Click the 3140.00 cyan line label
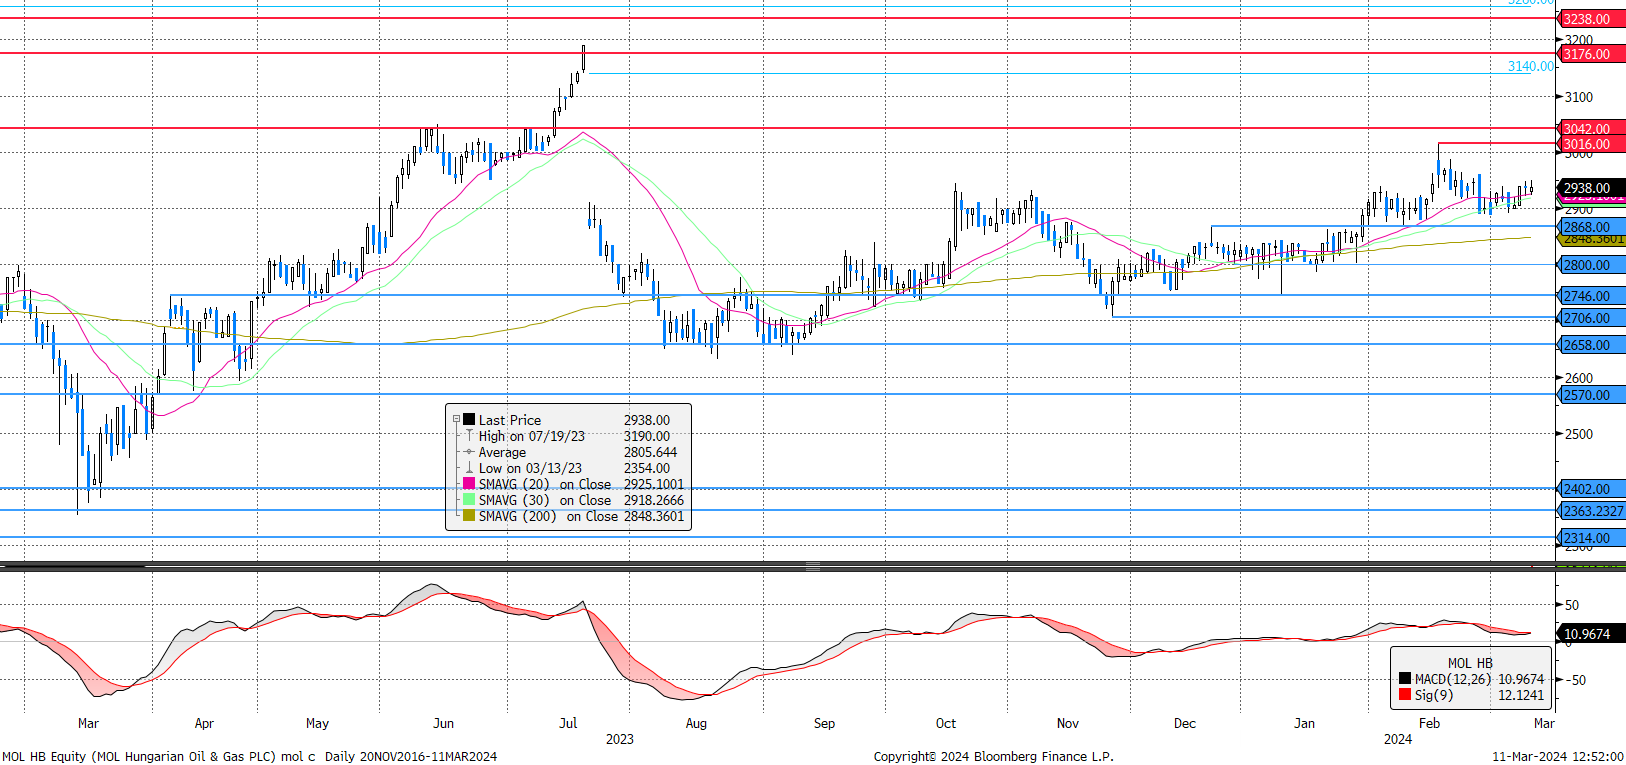 [1530, 67]
